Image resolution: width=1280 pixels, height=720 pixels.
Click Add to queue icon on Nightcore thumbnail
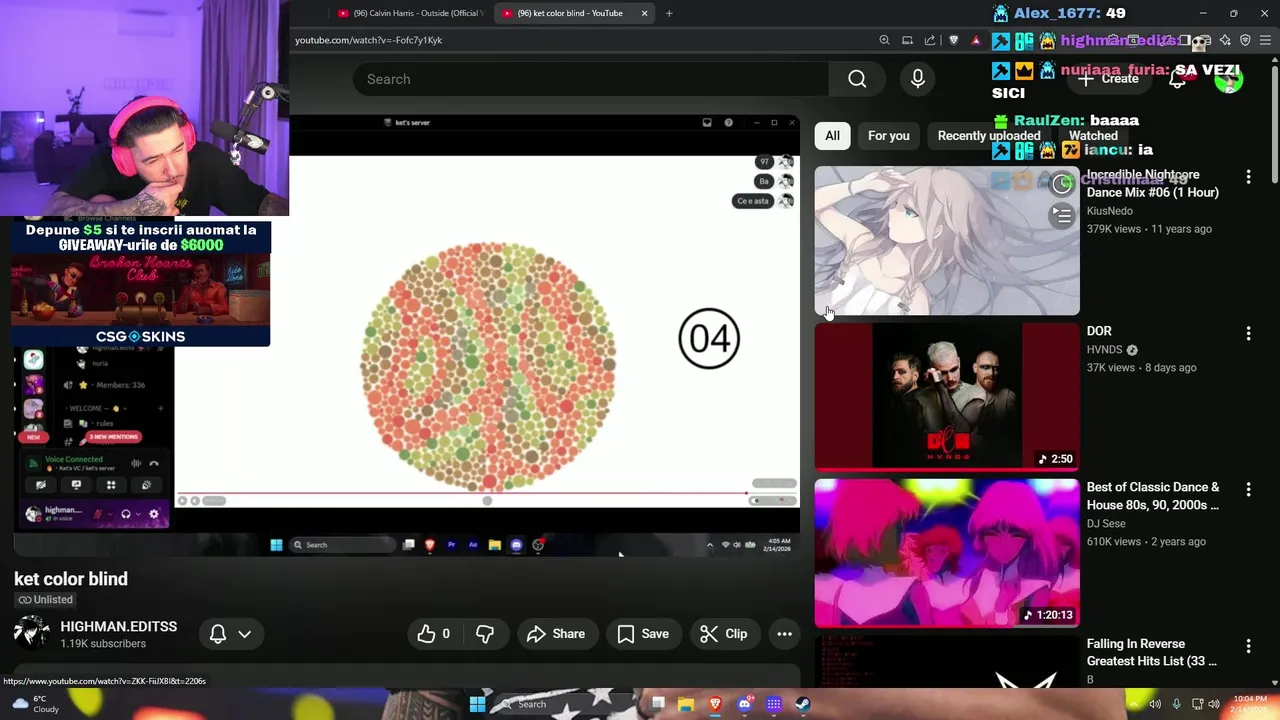(x=1062, y=215)
